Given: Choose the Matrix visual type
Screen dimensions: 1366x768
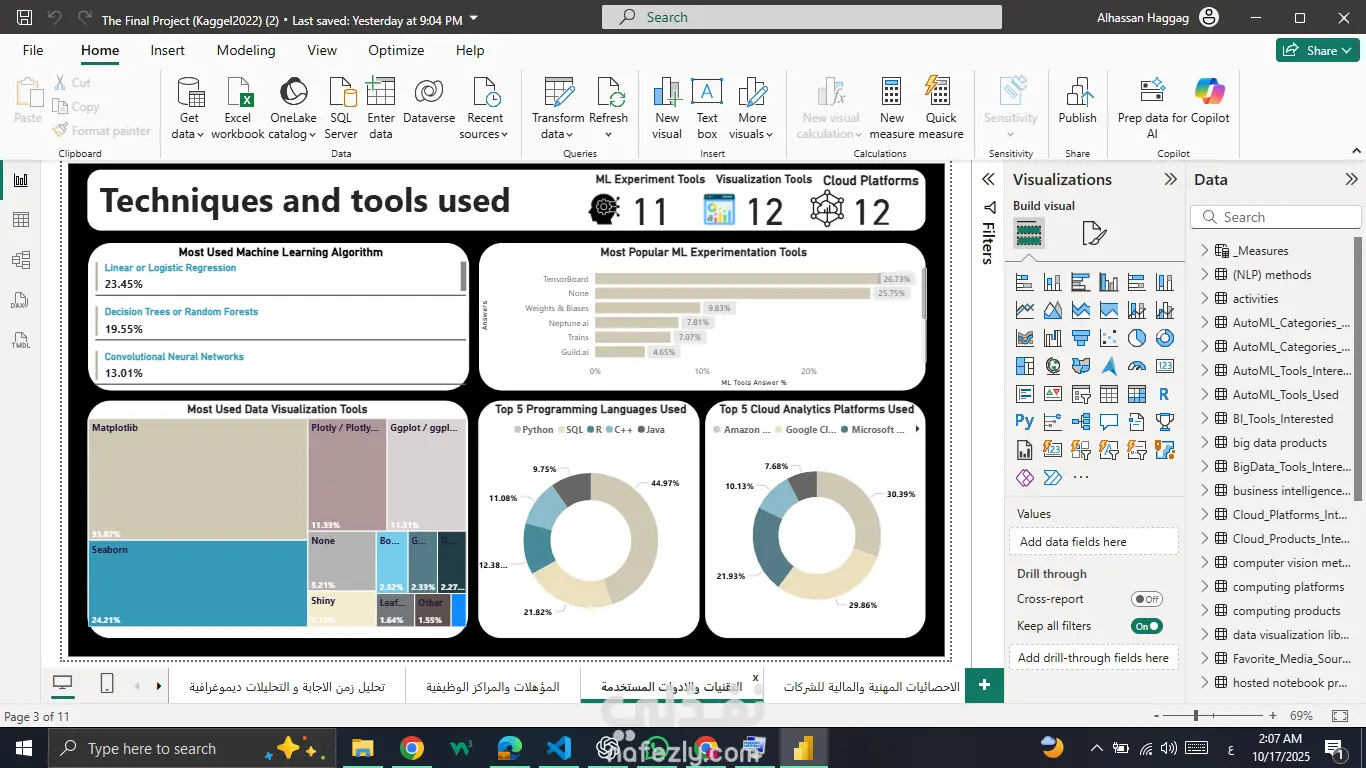Looking at the screenshot, I should coord(1137,394).
